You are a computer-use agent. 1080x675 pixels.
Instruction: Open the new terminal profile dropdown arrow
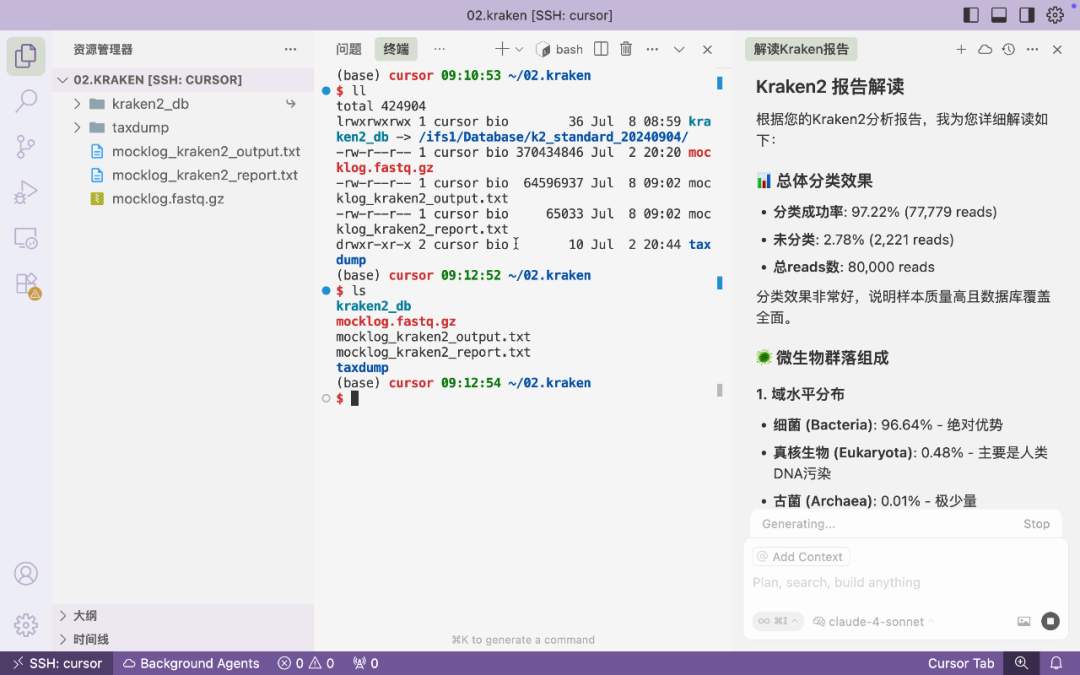click(519, 49)
